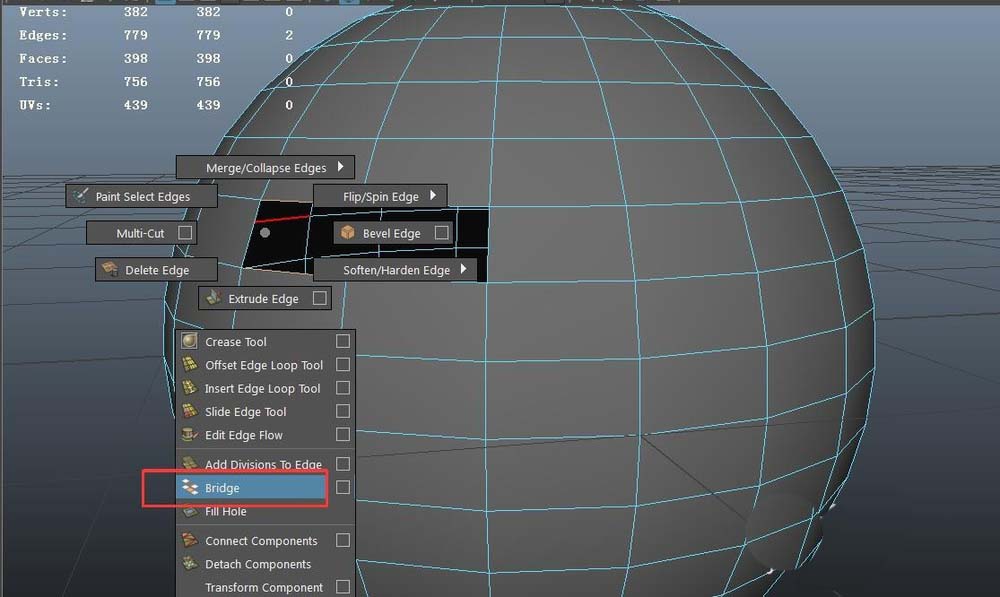Open Slide Edge Tool option box
This screenshot has height=597, width=1000.
342,411
